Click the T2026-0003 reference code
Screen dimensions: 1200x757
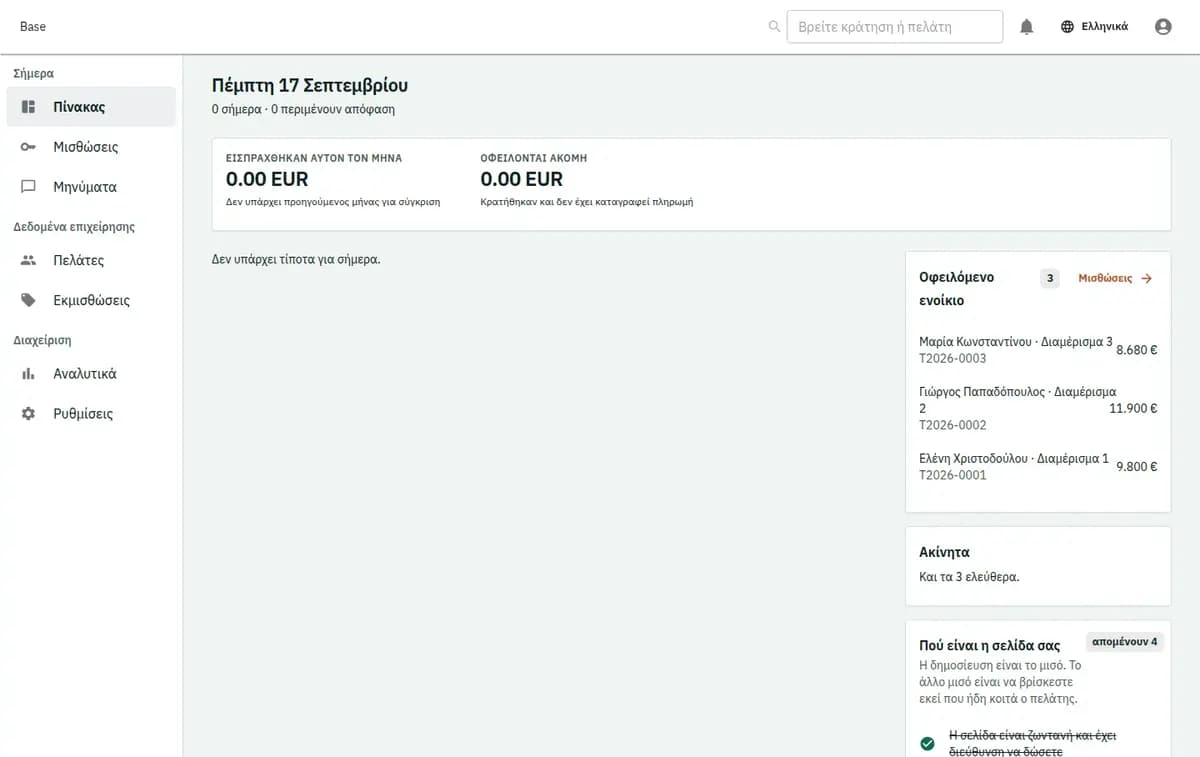953,358
